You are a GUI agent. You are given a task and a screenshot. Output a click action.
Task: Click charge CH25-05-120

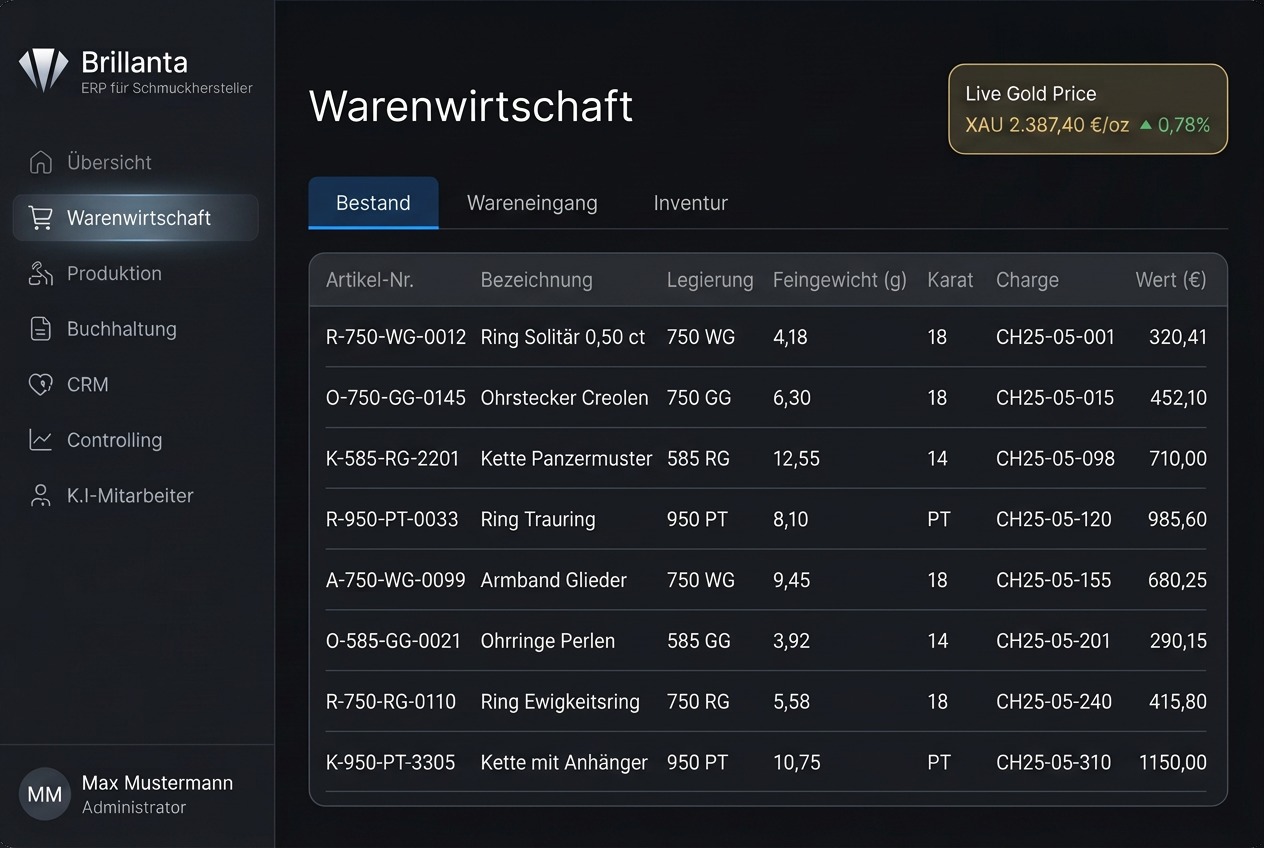1054,520
